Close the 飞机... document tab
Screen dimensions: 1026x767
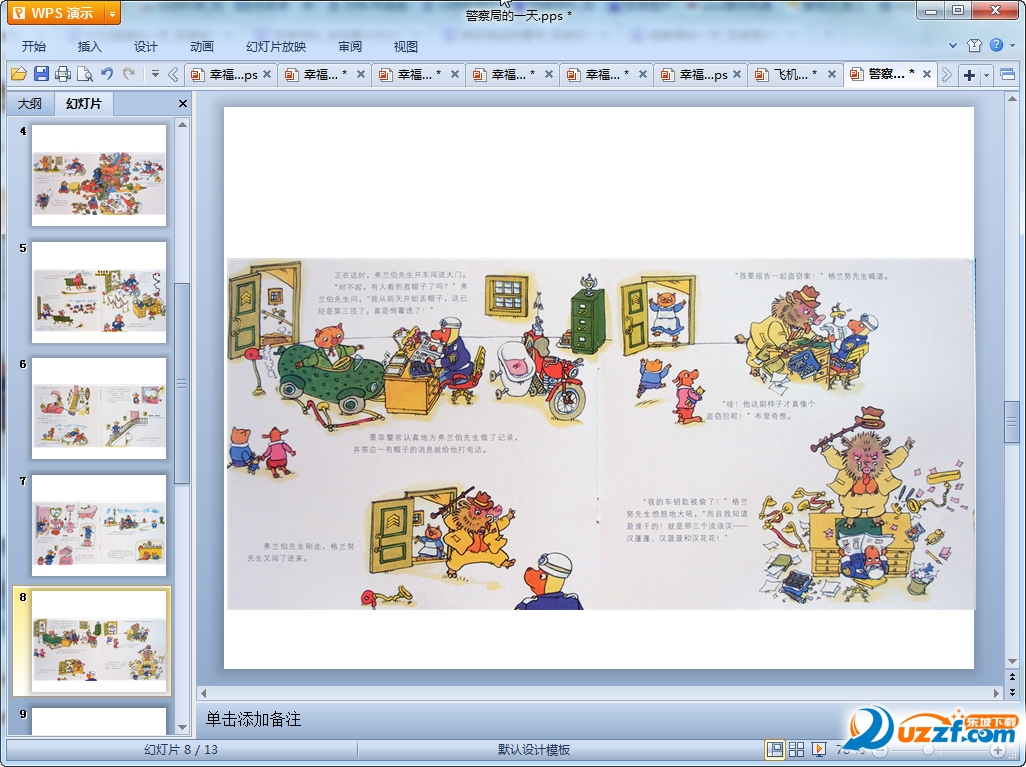click(832, 75)
